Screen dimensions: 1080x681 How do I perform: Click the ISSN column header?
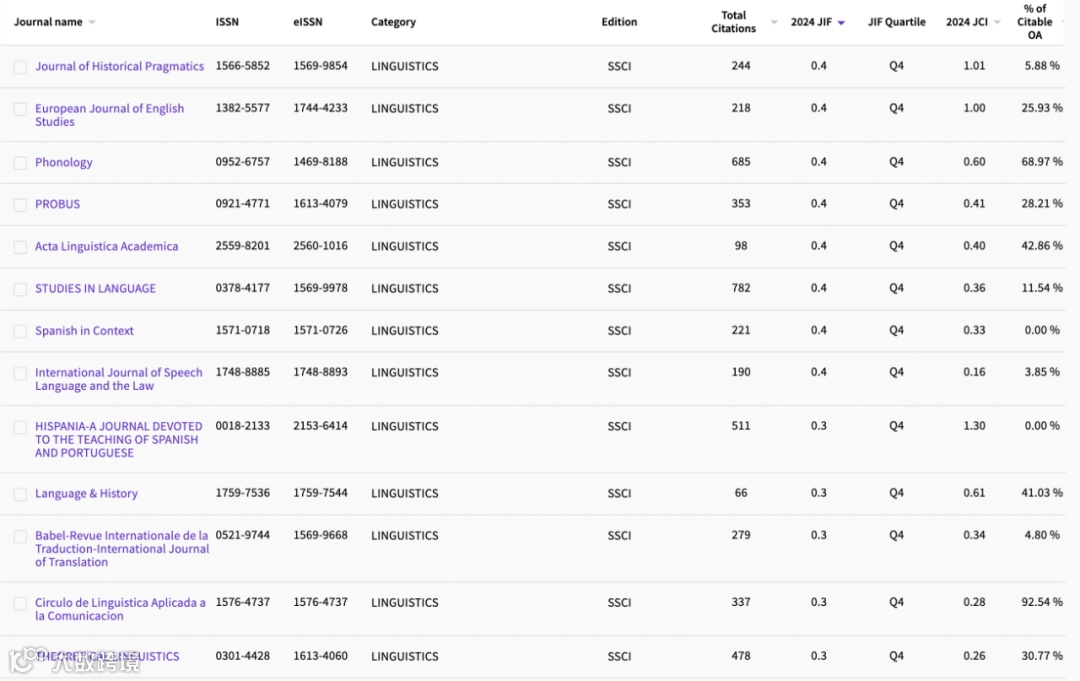pyautogui.click(x=227, y=22)
